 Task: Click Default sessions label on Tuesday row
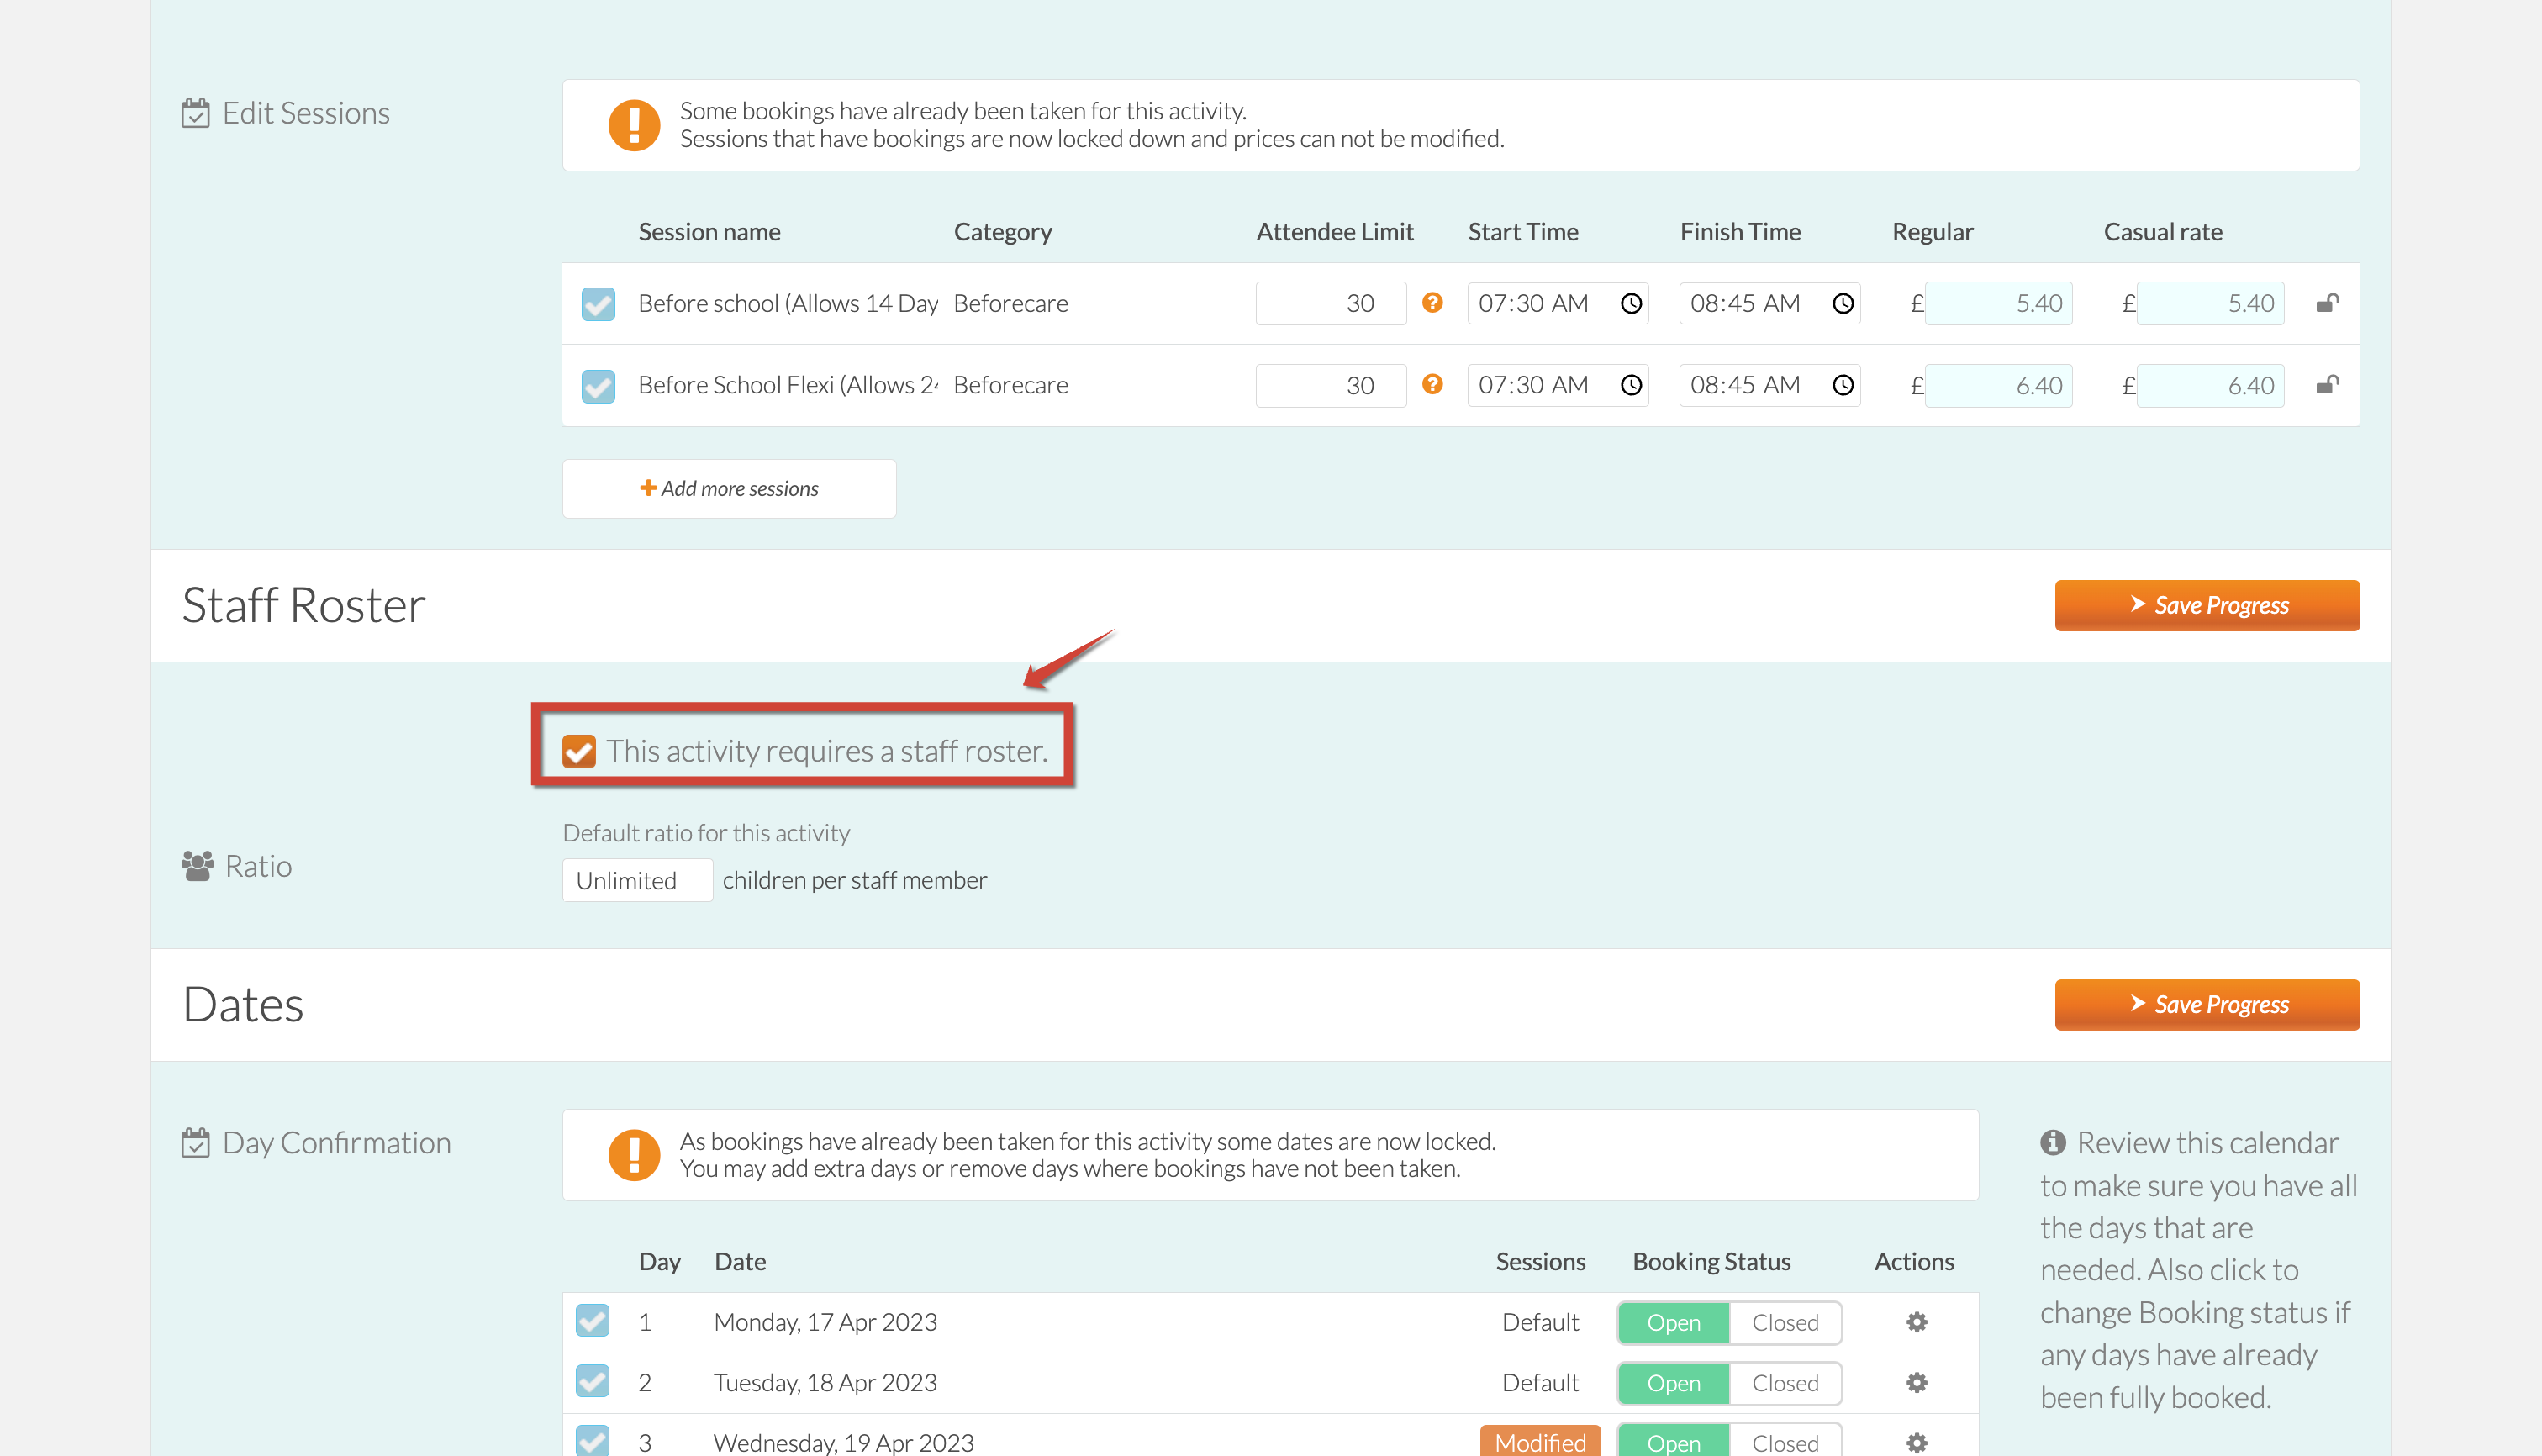tap(1540, 1383)
